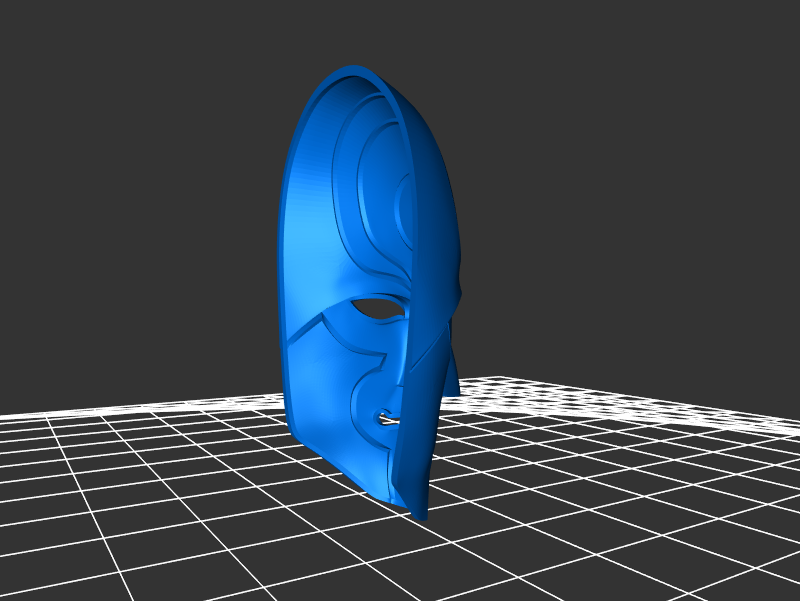Click the grid's far left horizon edge
This screenshot has height=601, width=800.
[x=20, y=414]
